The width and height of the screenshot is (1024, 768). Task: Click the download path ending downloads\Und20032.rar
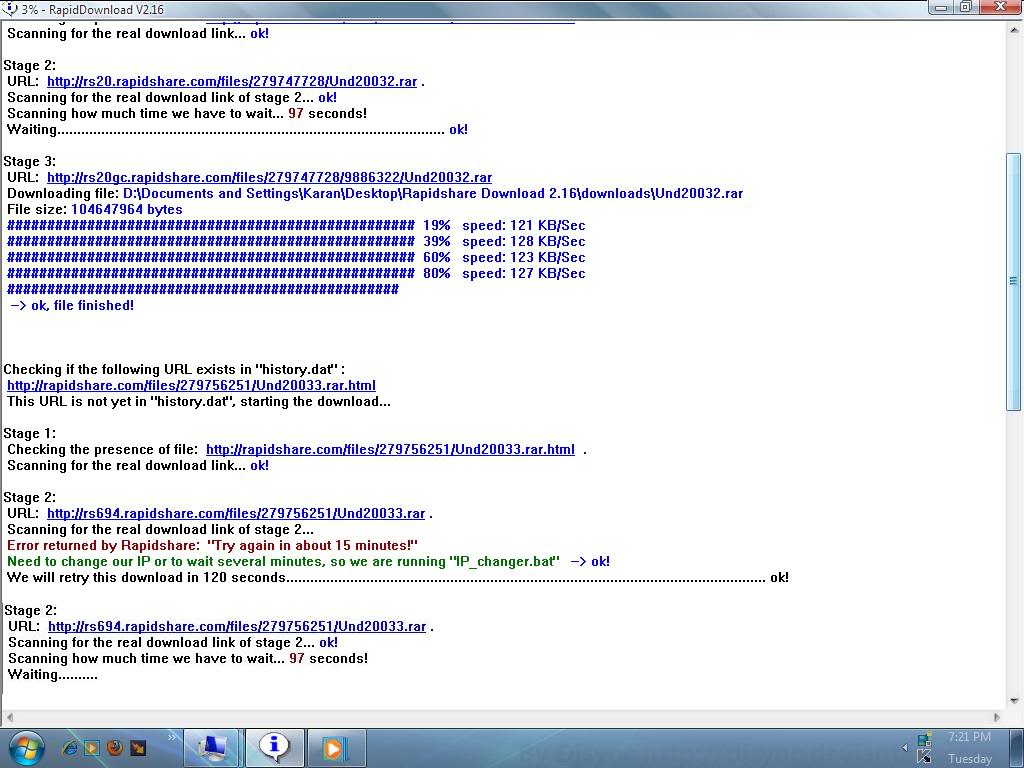click(x=433, y=194)
